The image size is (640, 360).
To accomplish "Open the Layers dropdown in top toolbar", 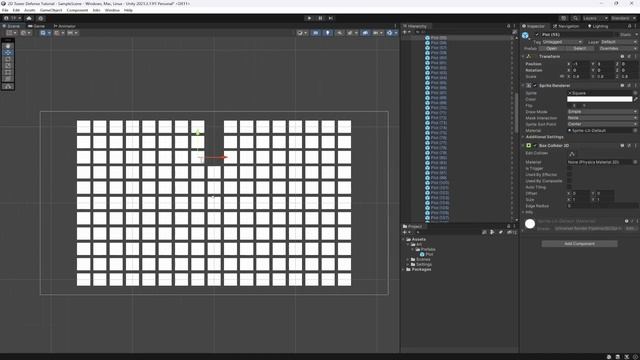I will click(x=595, y=18).
